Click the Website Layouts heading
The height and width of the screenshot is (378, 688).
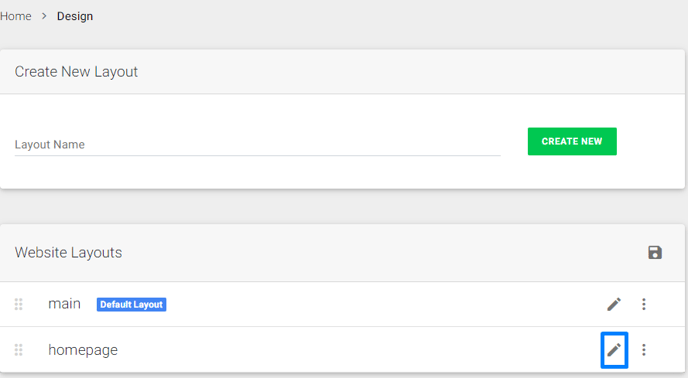click(x=68, y=252)
